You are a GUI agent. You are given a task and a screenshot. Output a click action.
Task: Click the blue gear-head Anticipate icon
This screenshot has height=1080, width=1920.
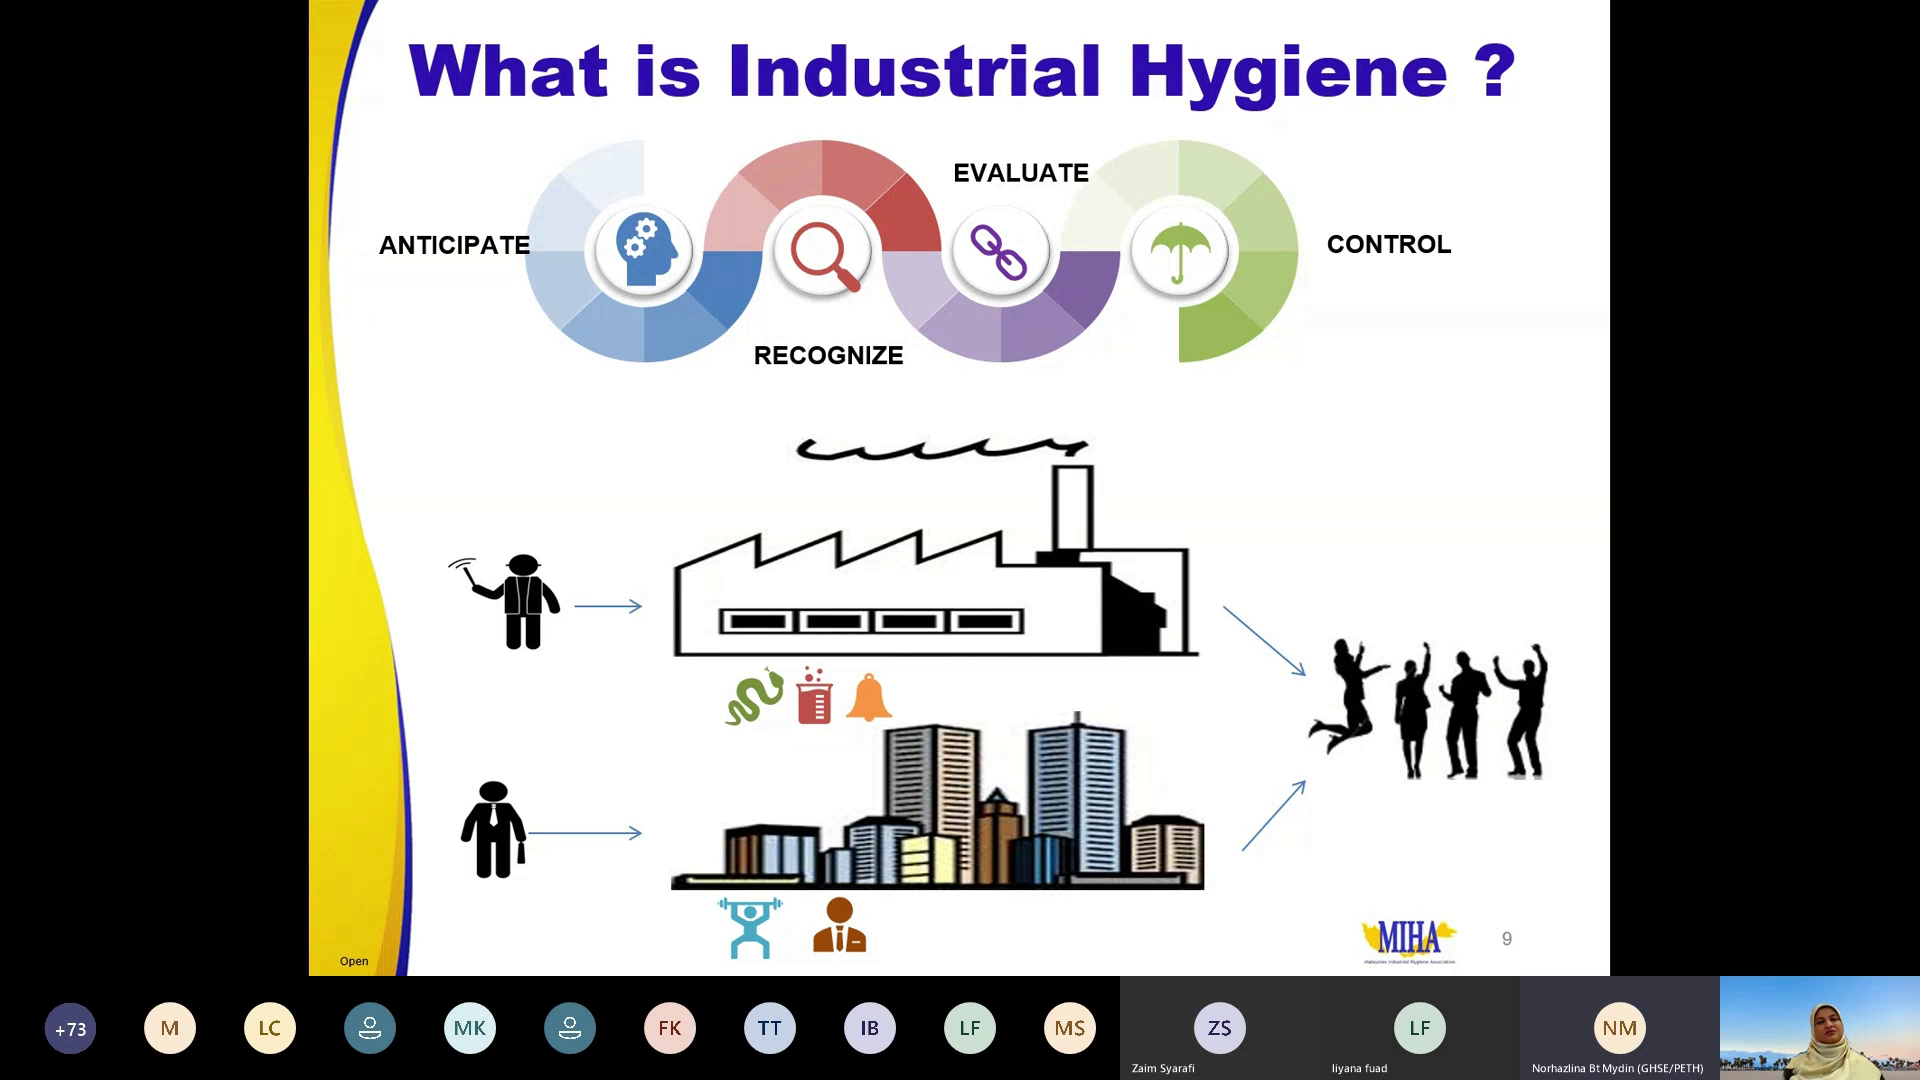[644, 251]
